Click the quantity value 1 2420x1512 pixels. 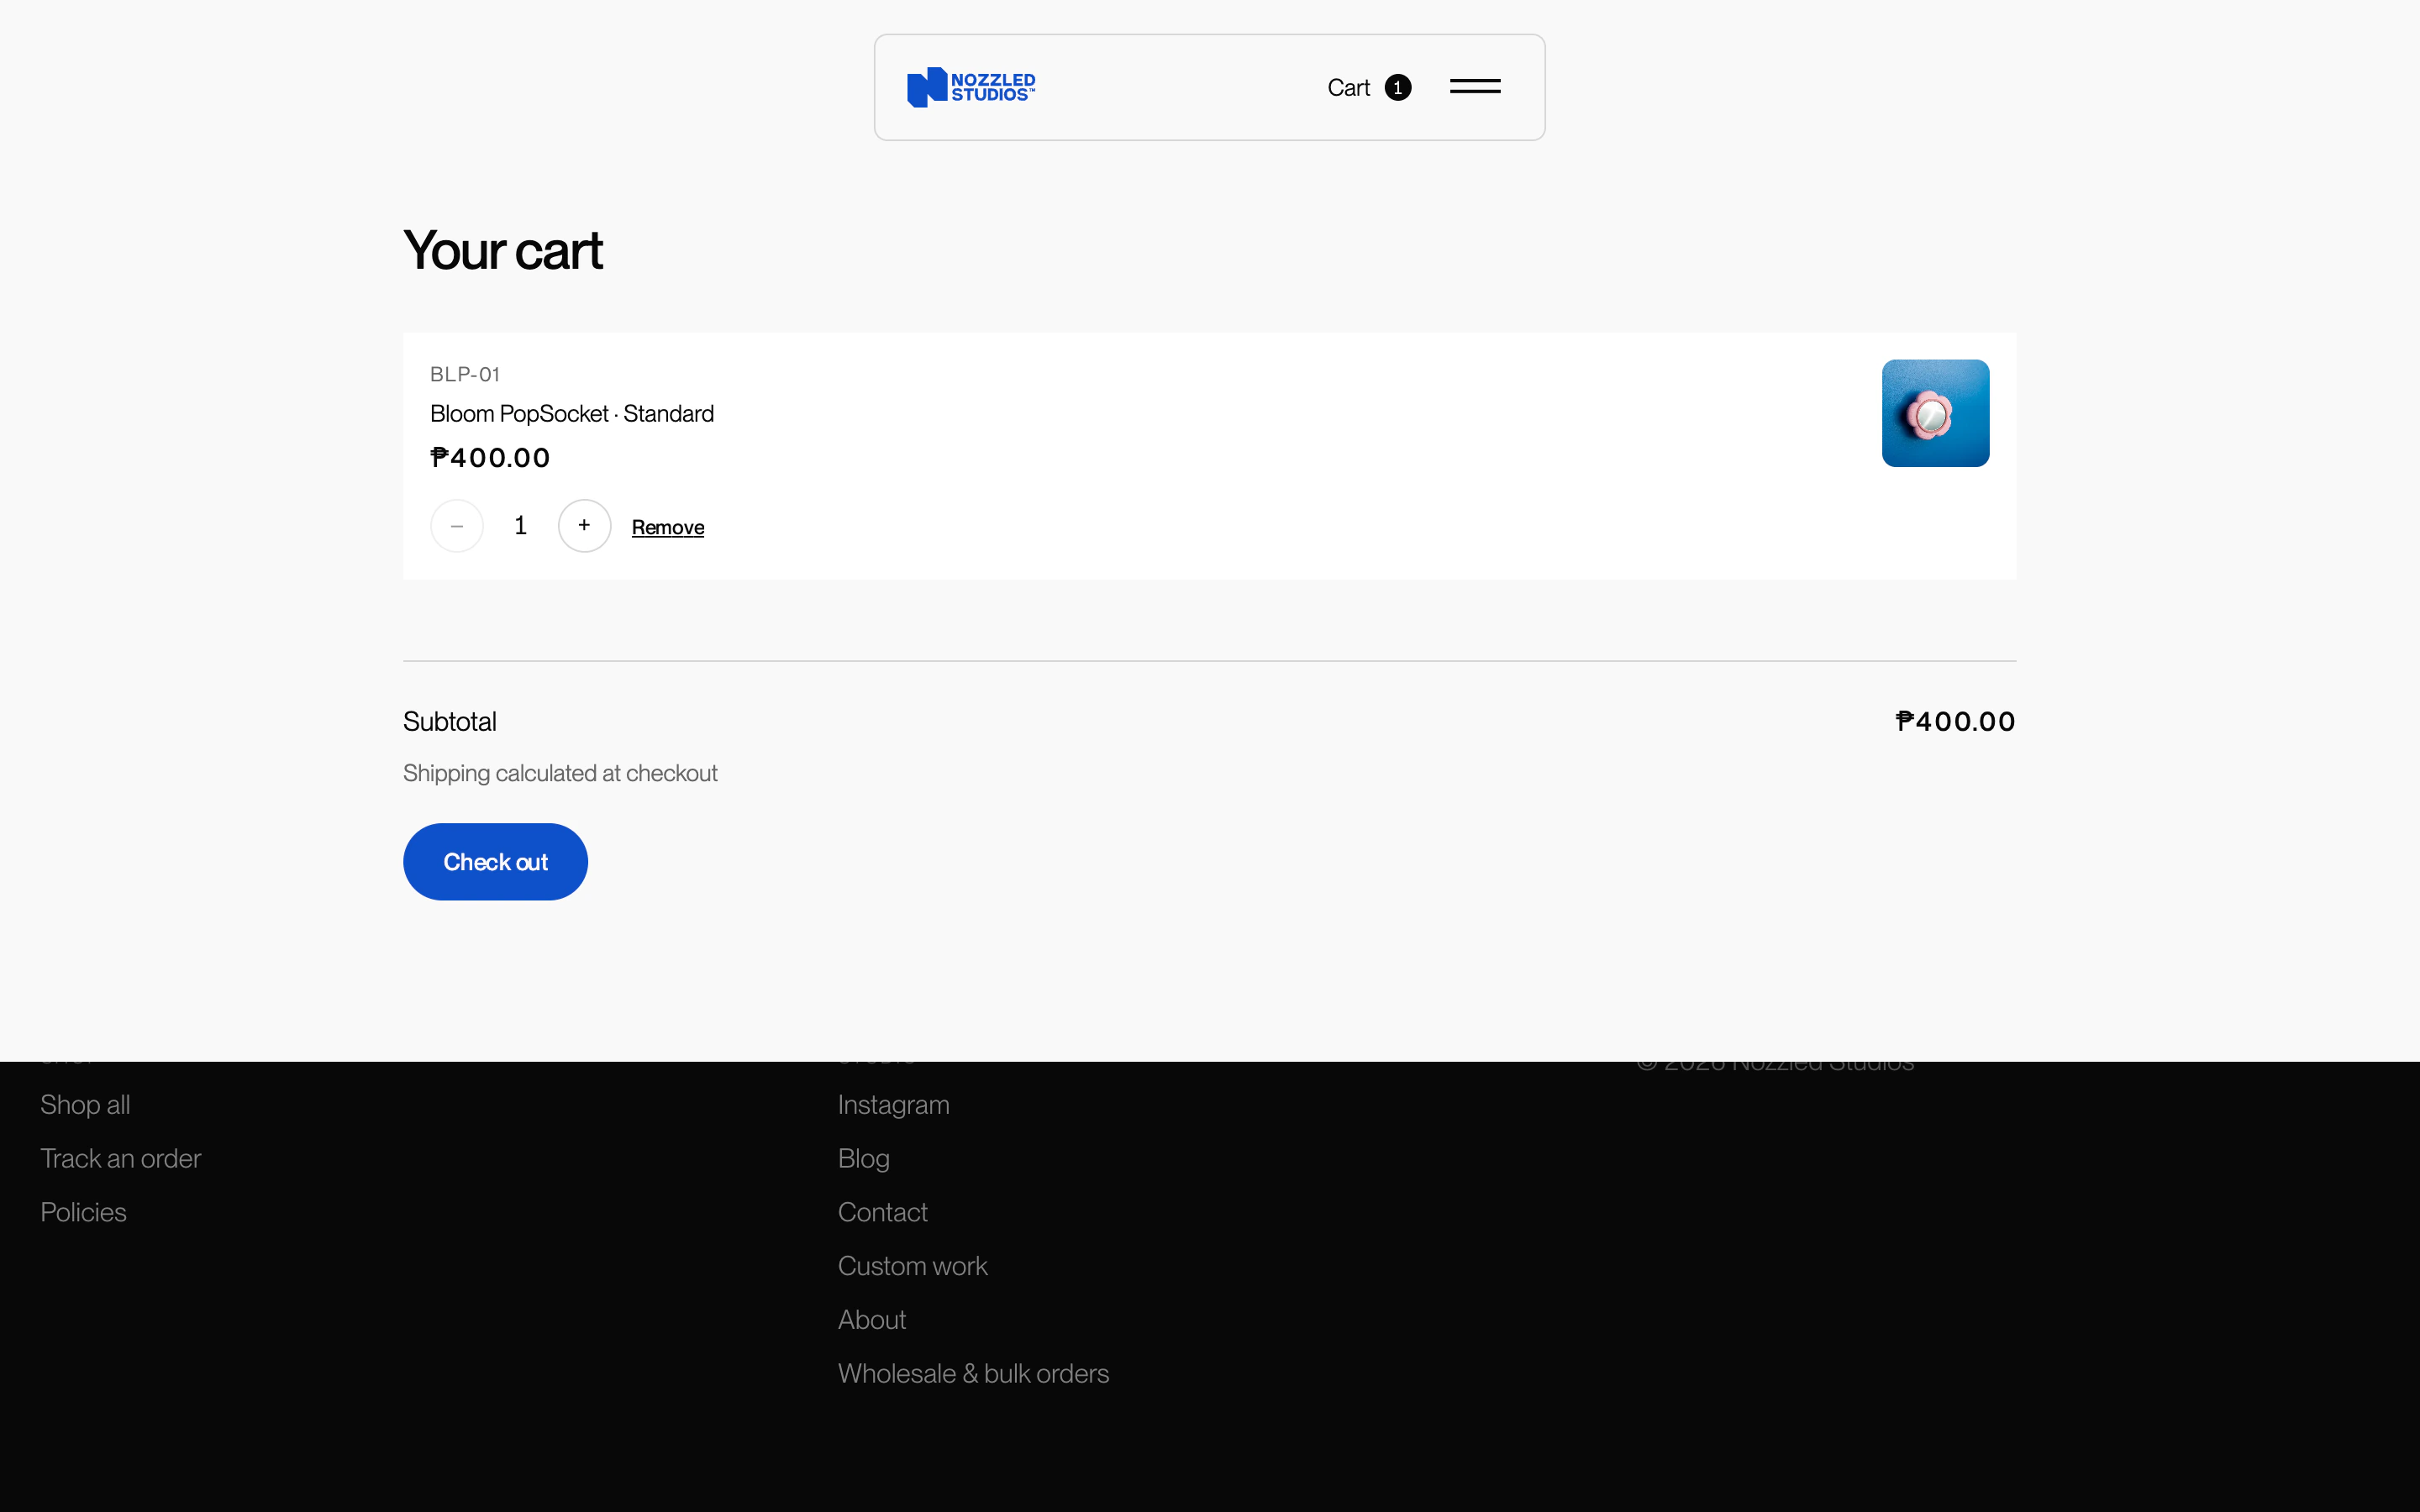pos(520,526)
